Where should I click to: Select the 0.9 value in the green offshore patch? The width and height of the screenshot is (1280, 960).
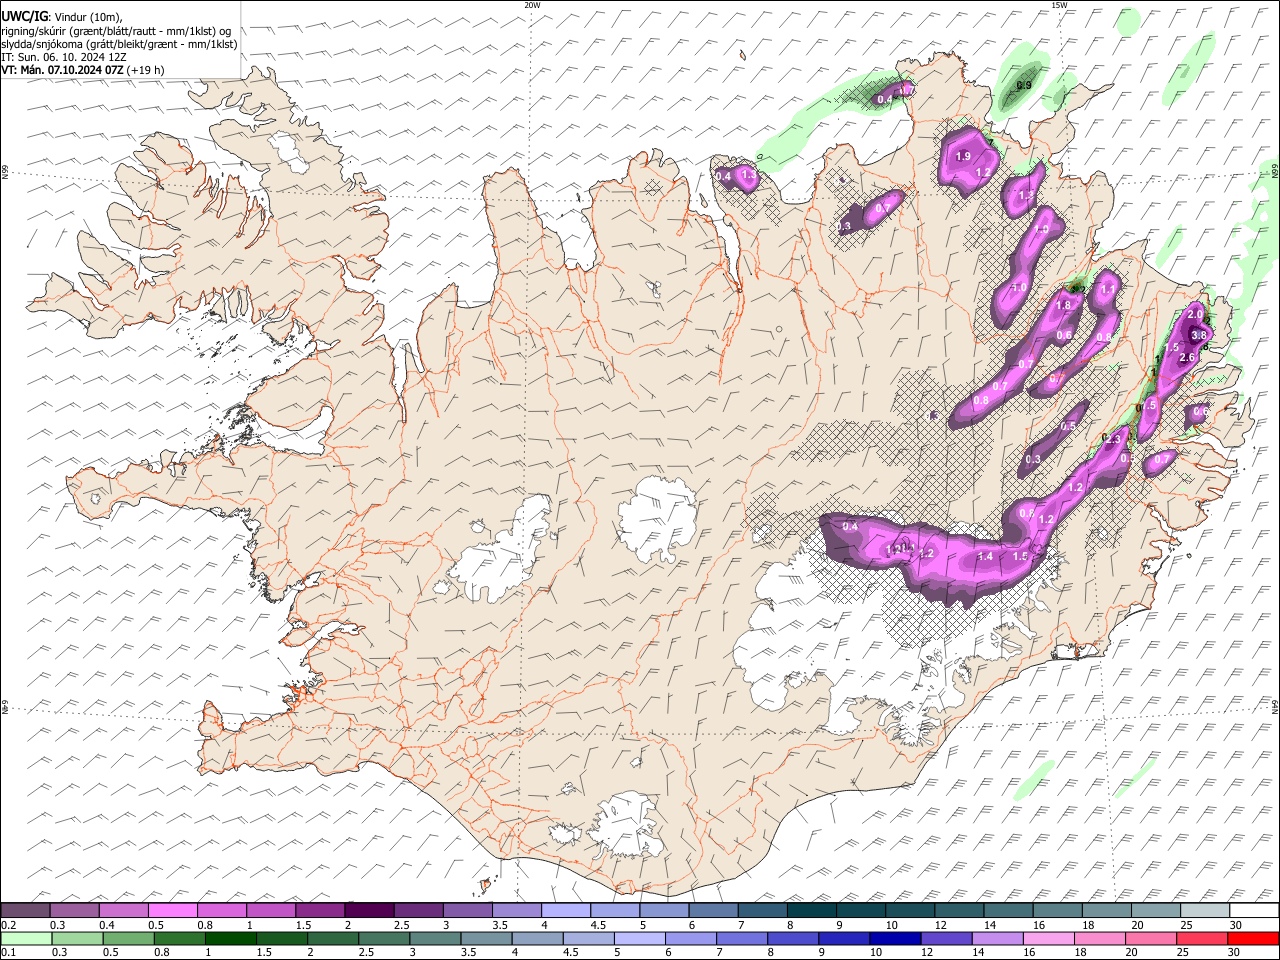click(1024, 86)
